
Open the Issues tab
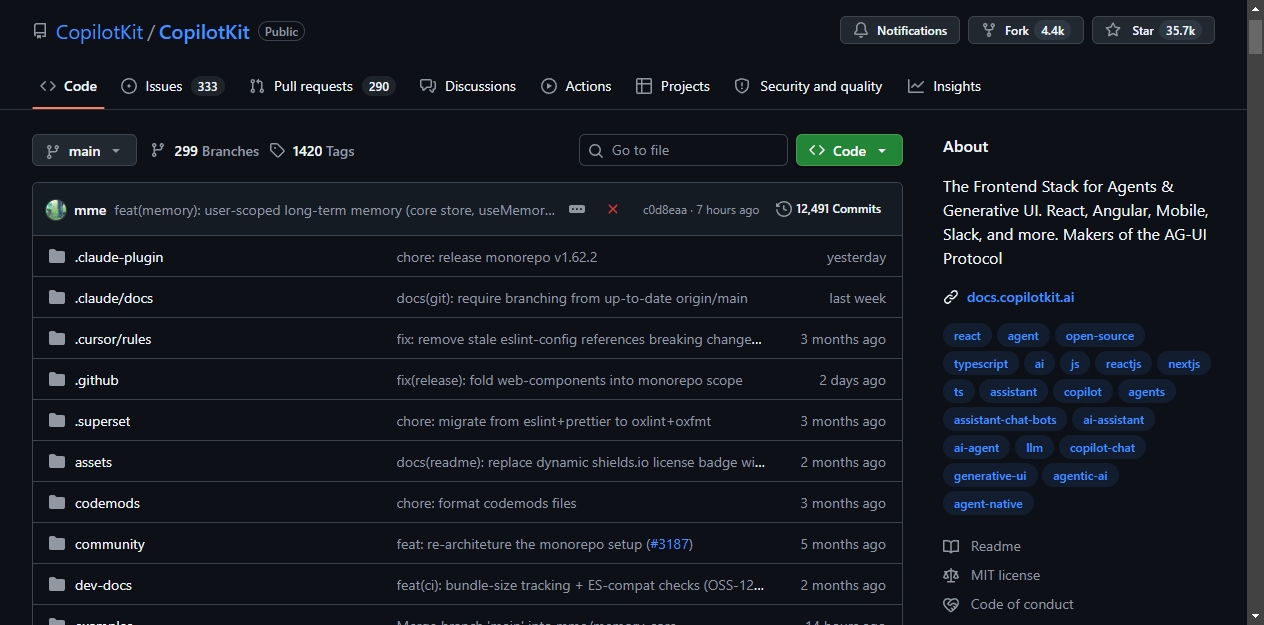pyautogui.click(x=172, y=86)
